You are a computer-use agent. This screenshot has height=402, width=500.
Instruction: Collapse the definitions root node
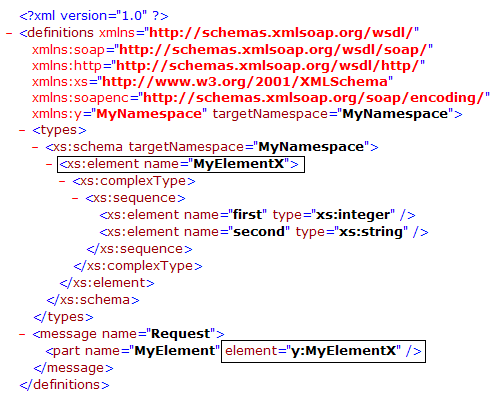[x=9, y=33]
